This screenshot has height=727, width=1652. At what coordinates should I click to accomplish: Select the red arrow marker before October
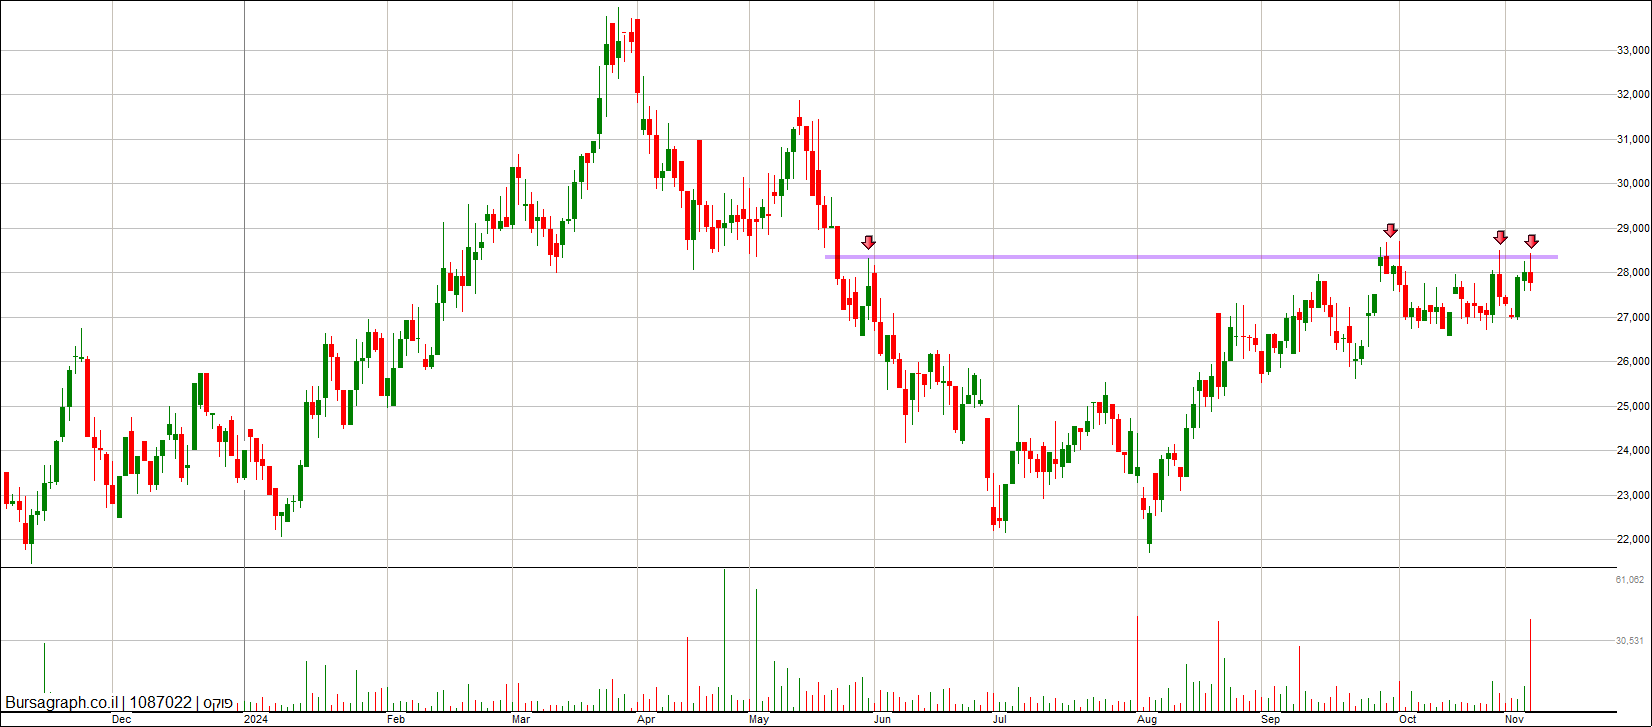point(1391,231)
